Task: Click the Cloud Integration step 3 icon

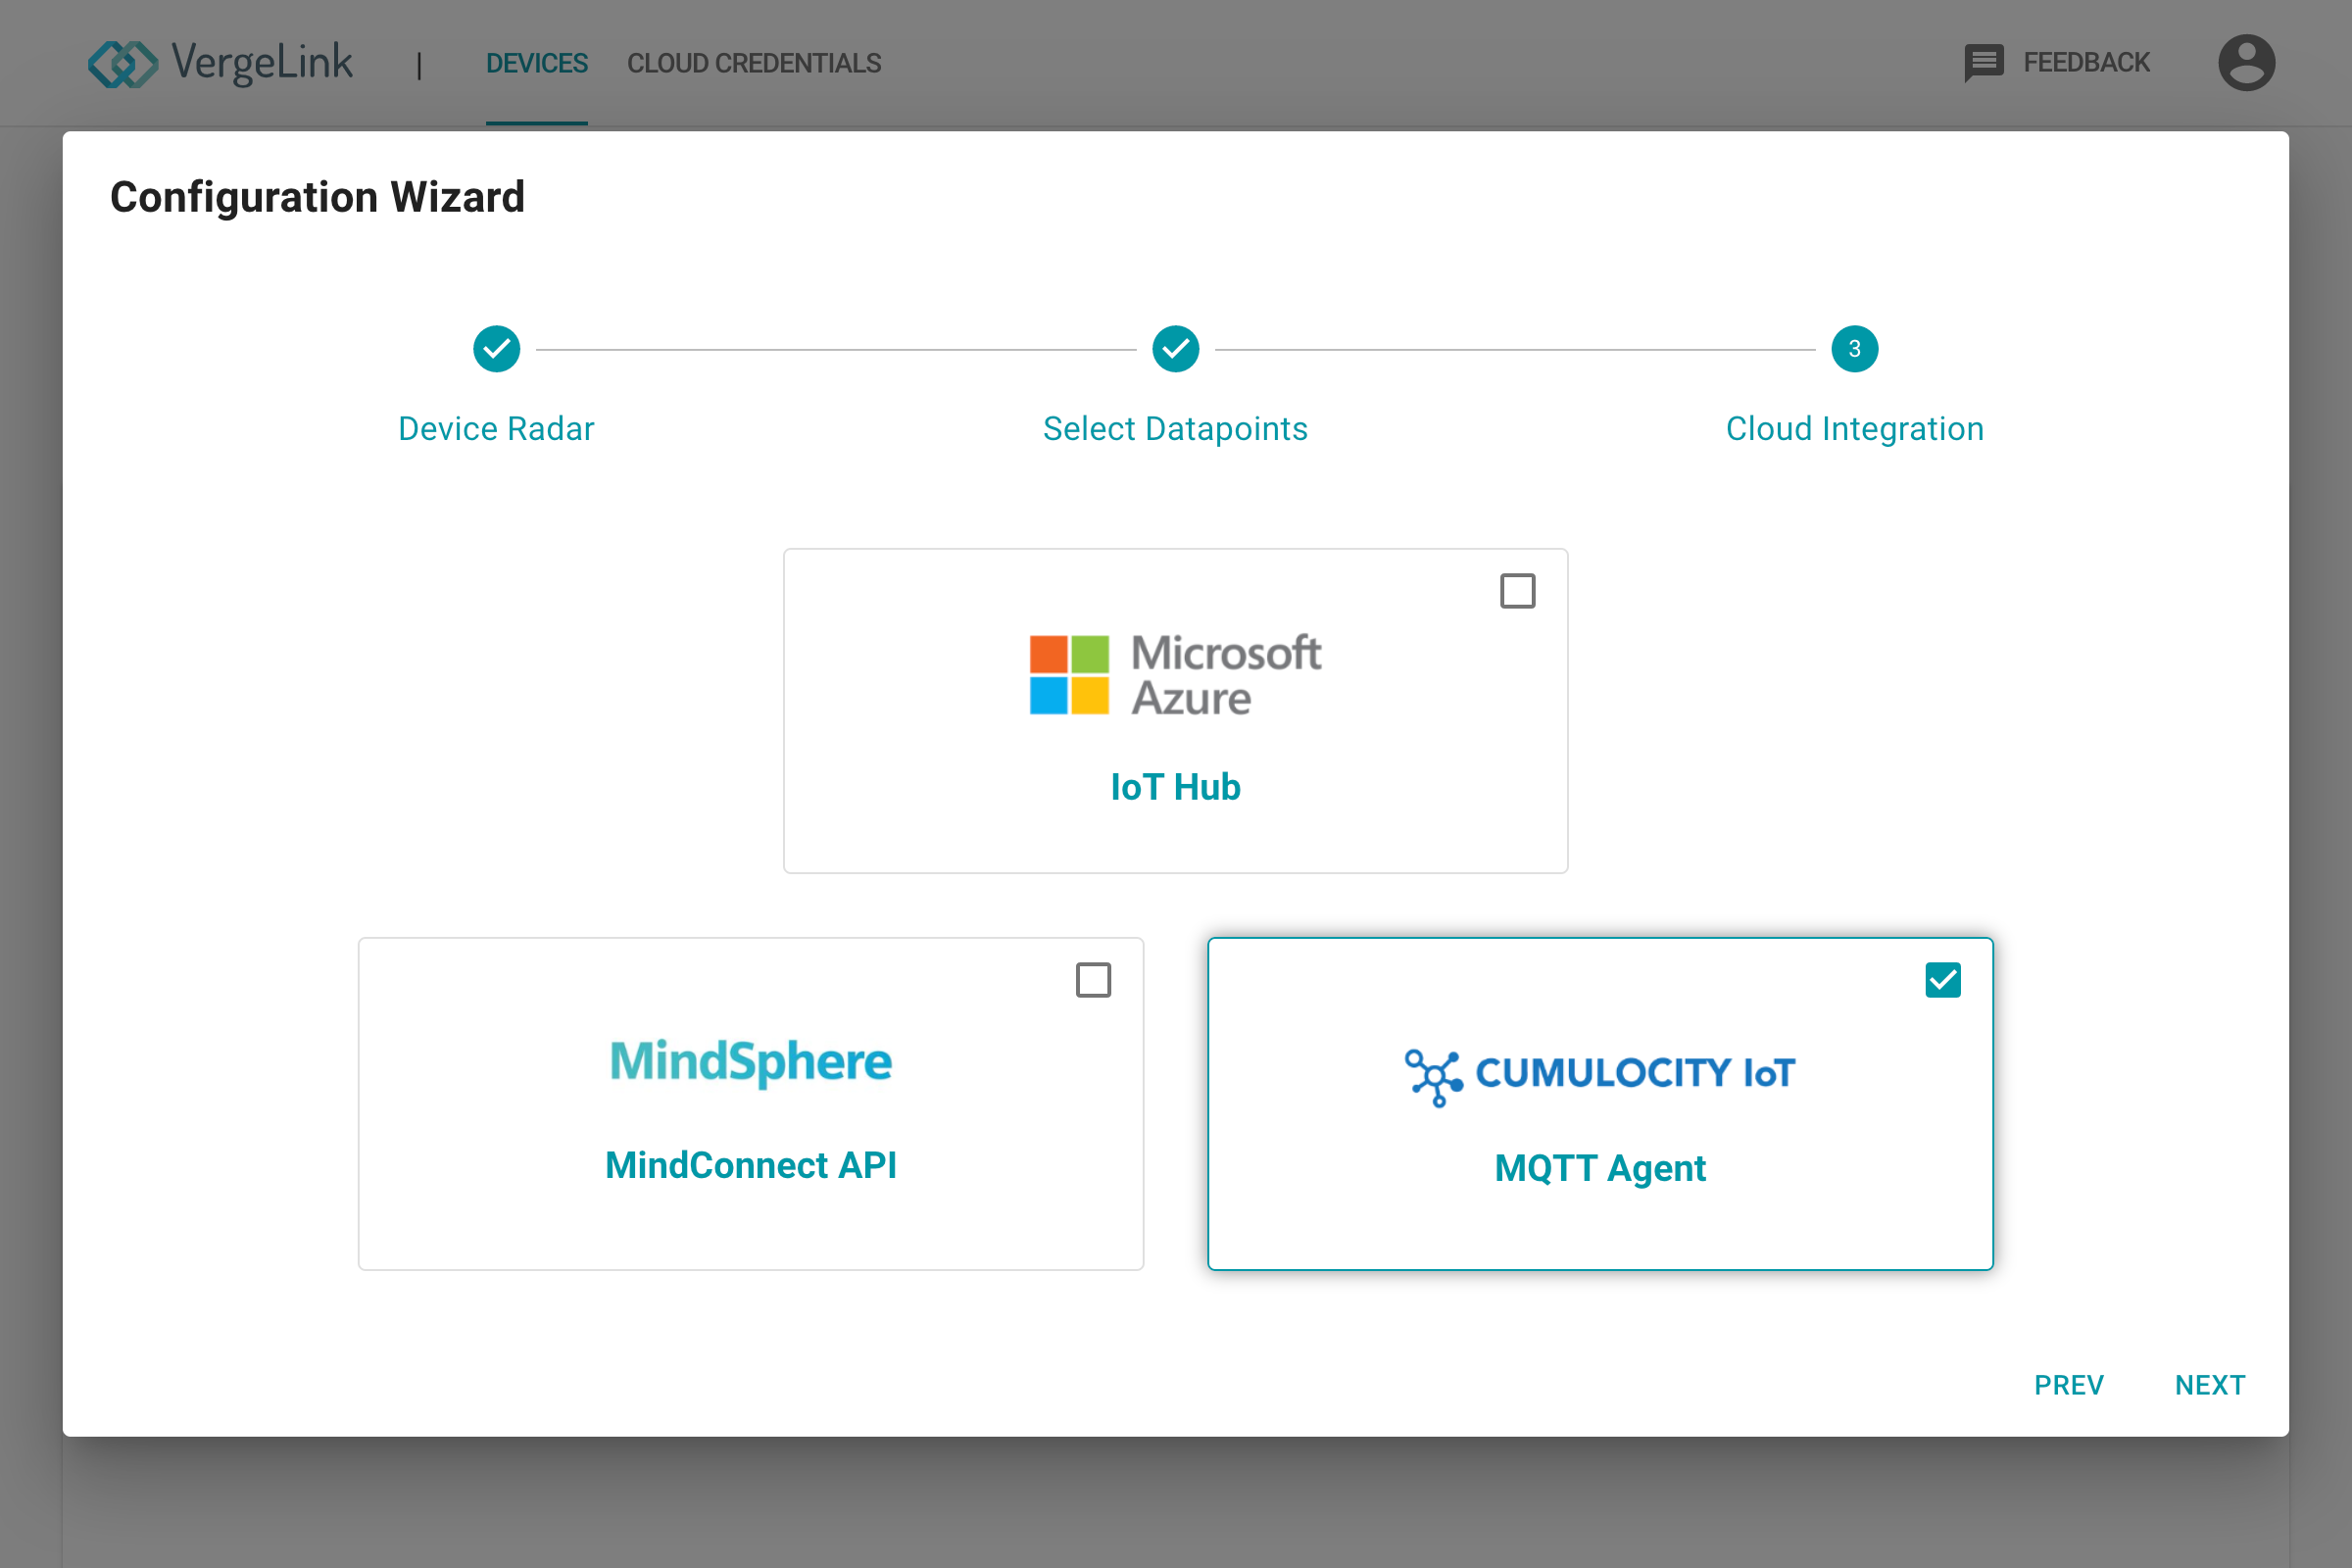Action: 1851,348
